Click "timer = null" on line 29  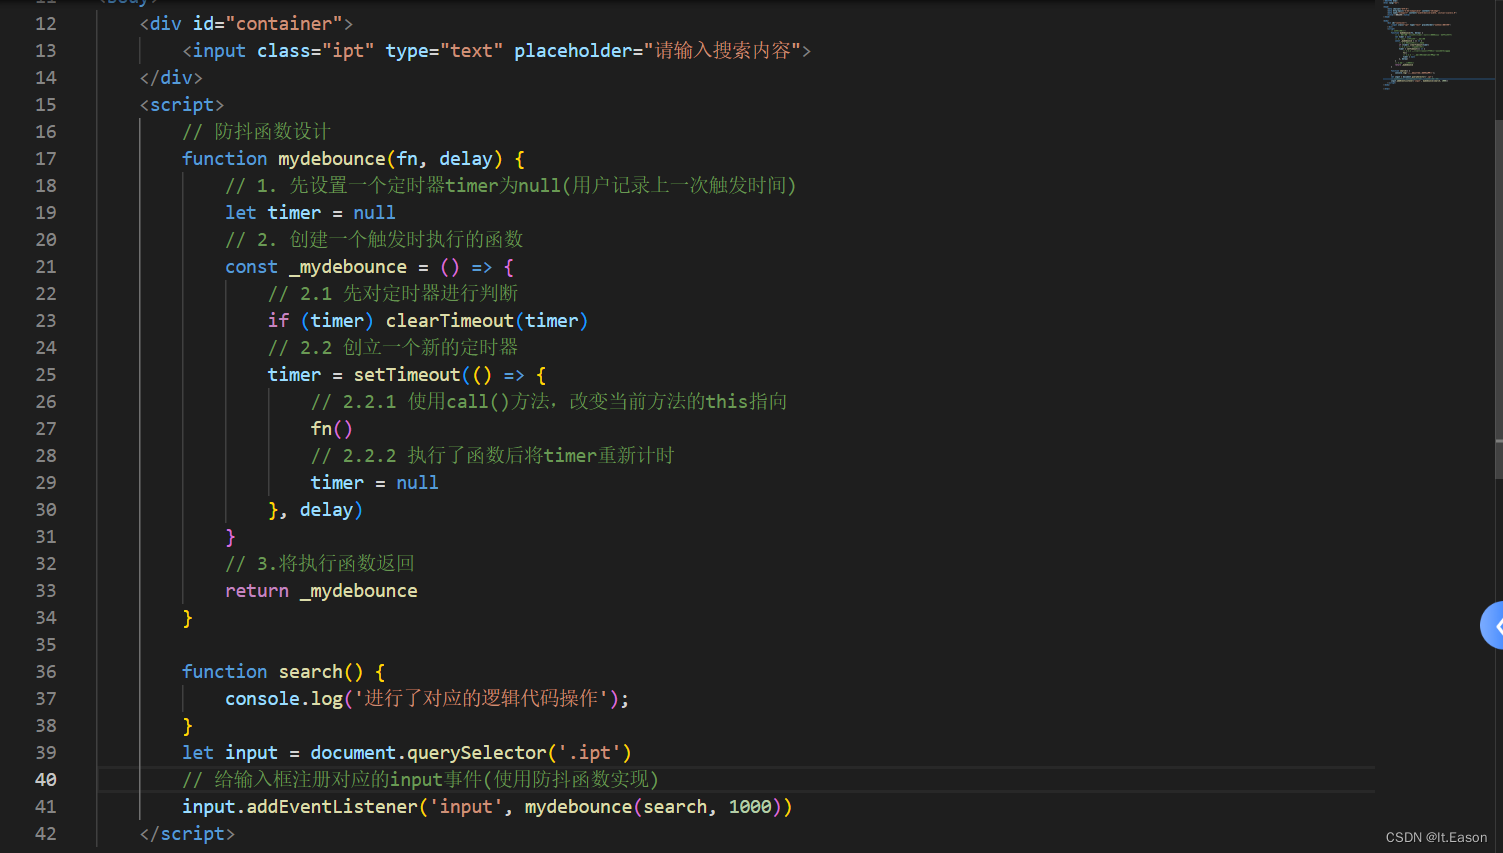click(375, 482)
